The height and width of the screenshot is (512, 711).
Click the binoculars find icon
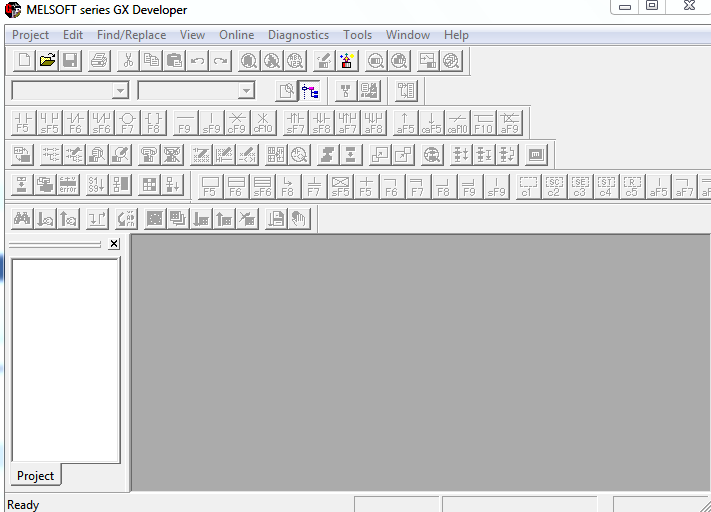pos(22,219)
